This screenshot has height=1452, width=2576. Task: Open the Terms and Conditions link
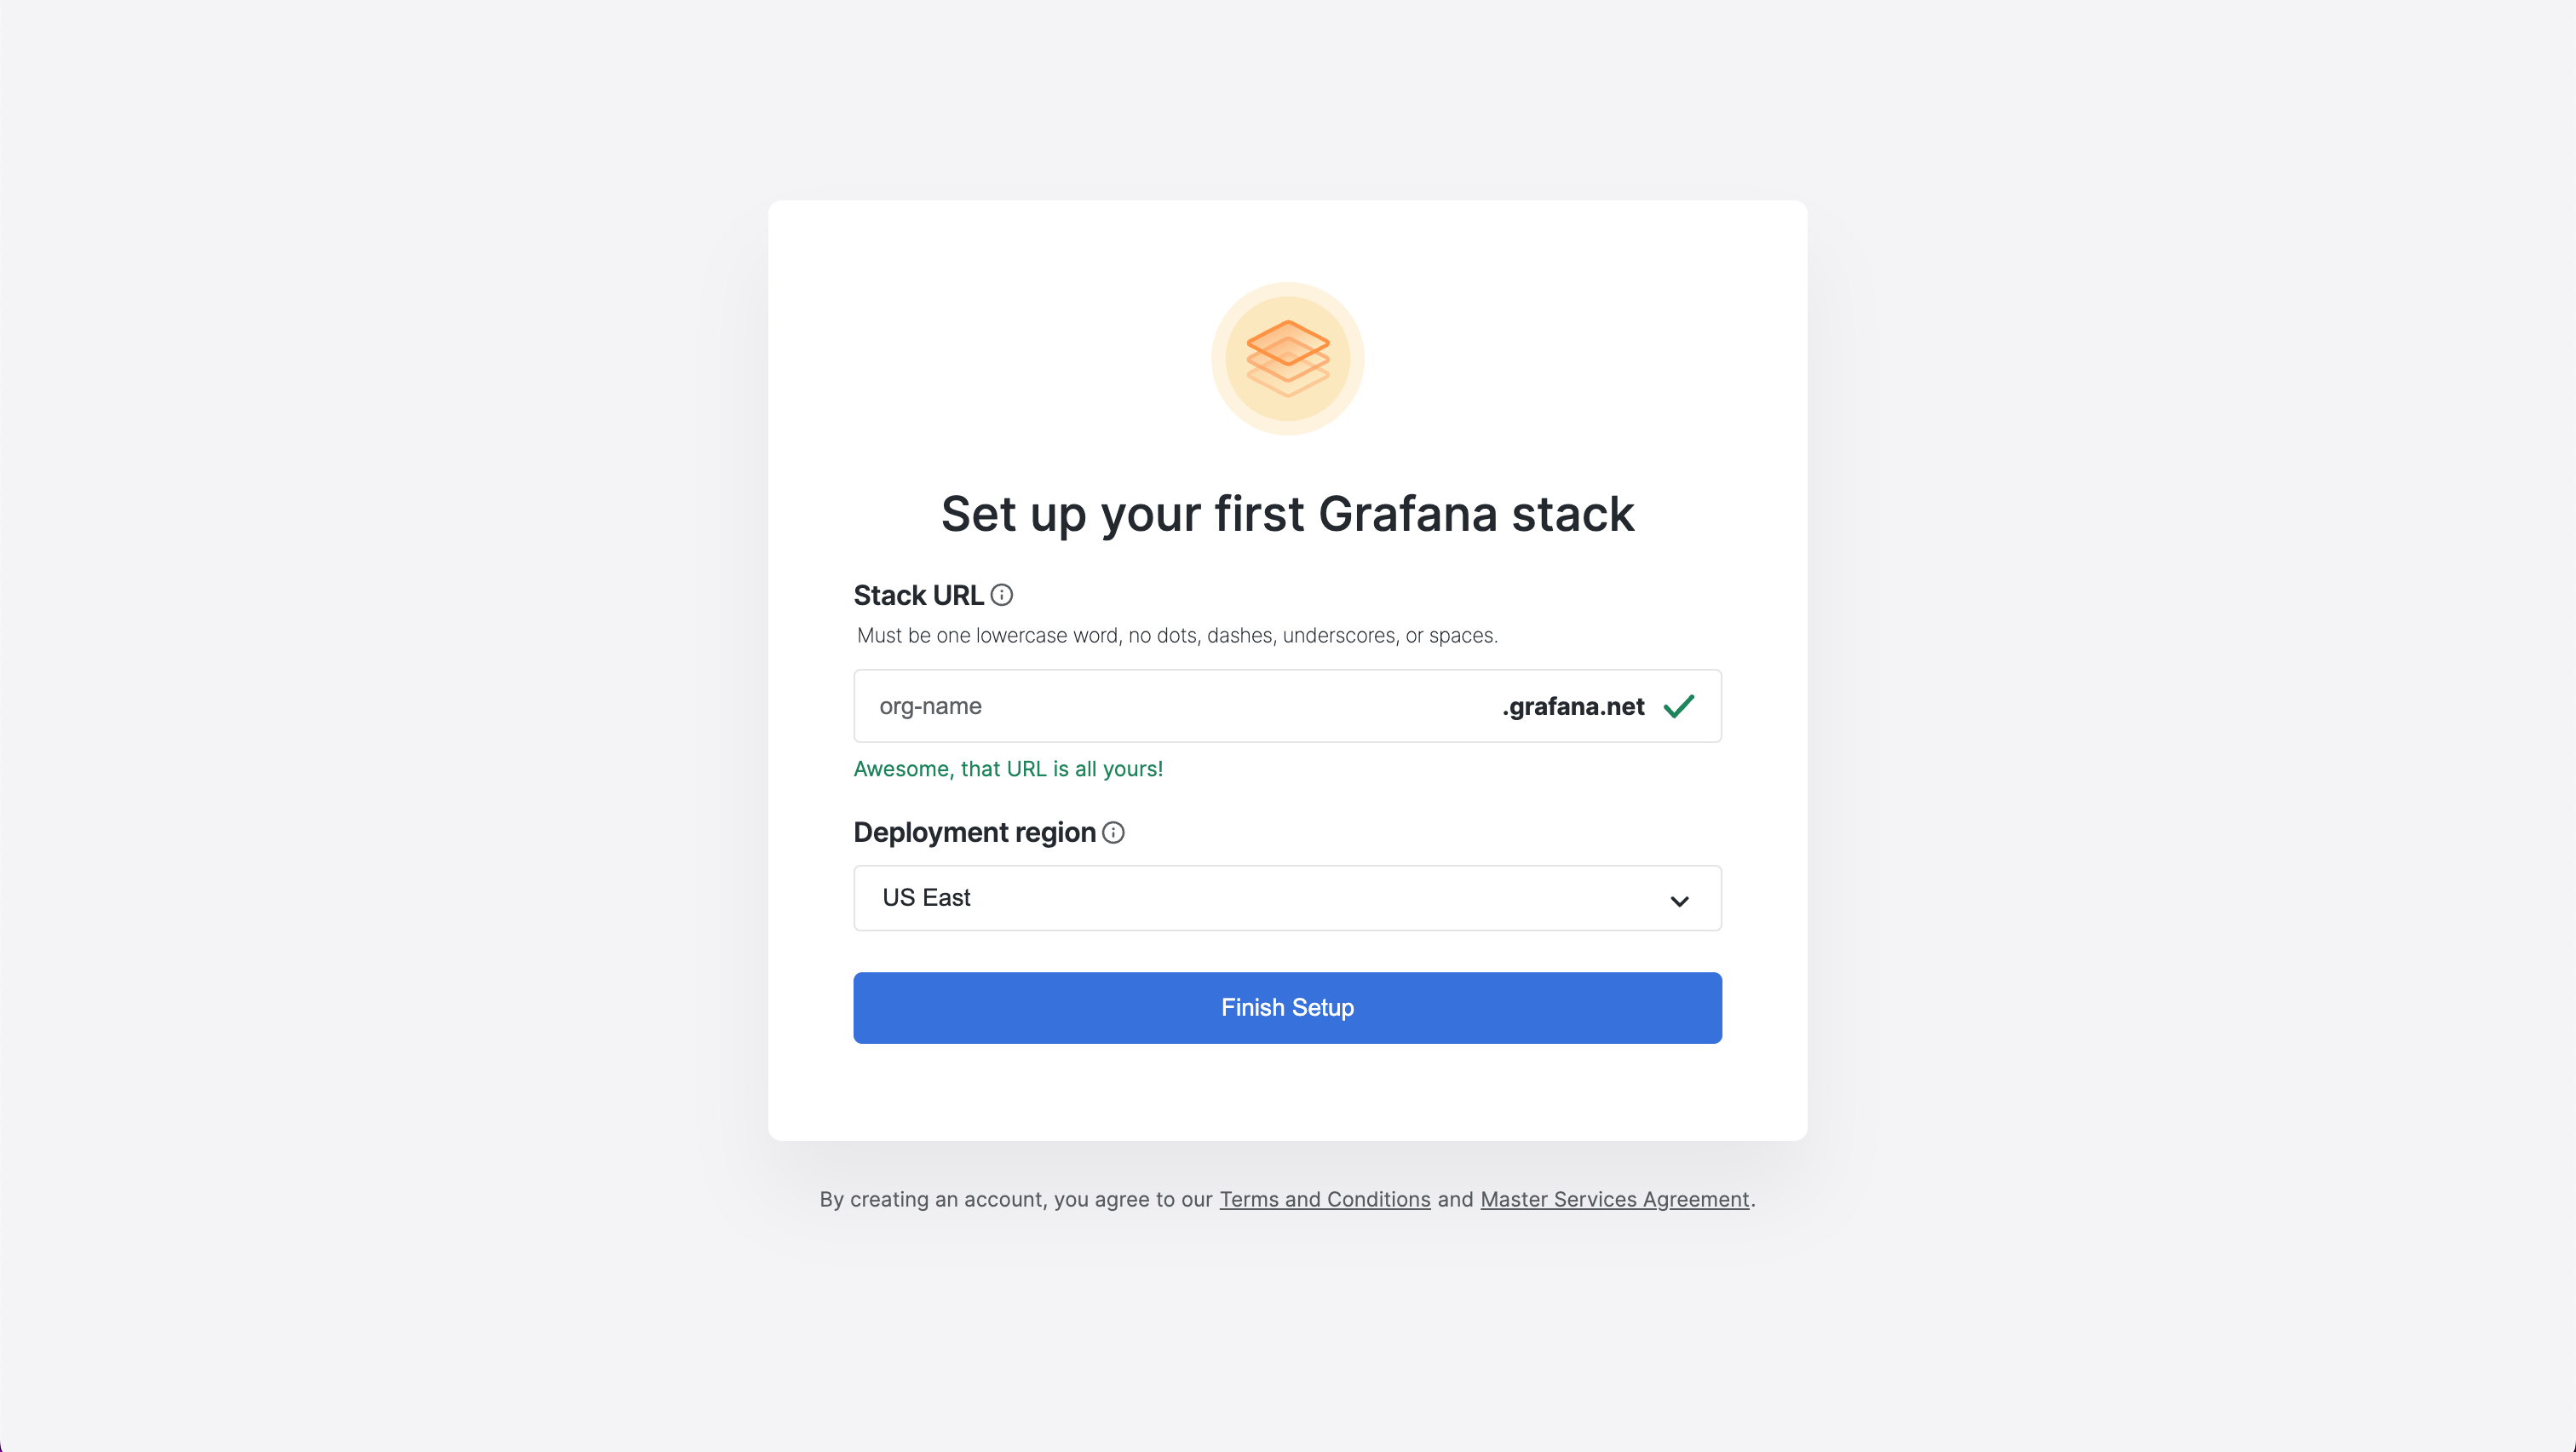point(1325,1199)
